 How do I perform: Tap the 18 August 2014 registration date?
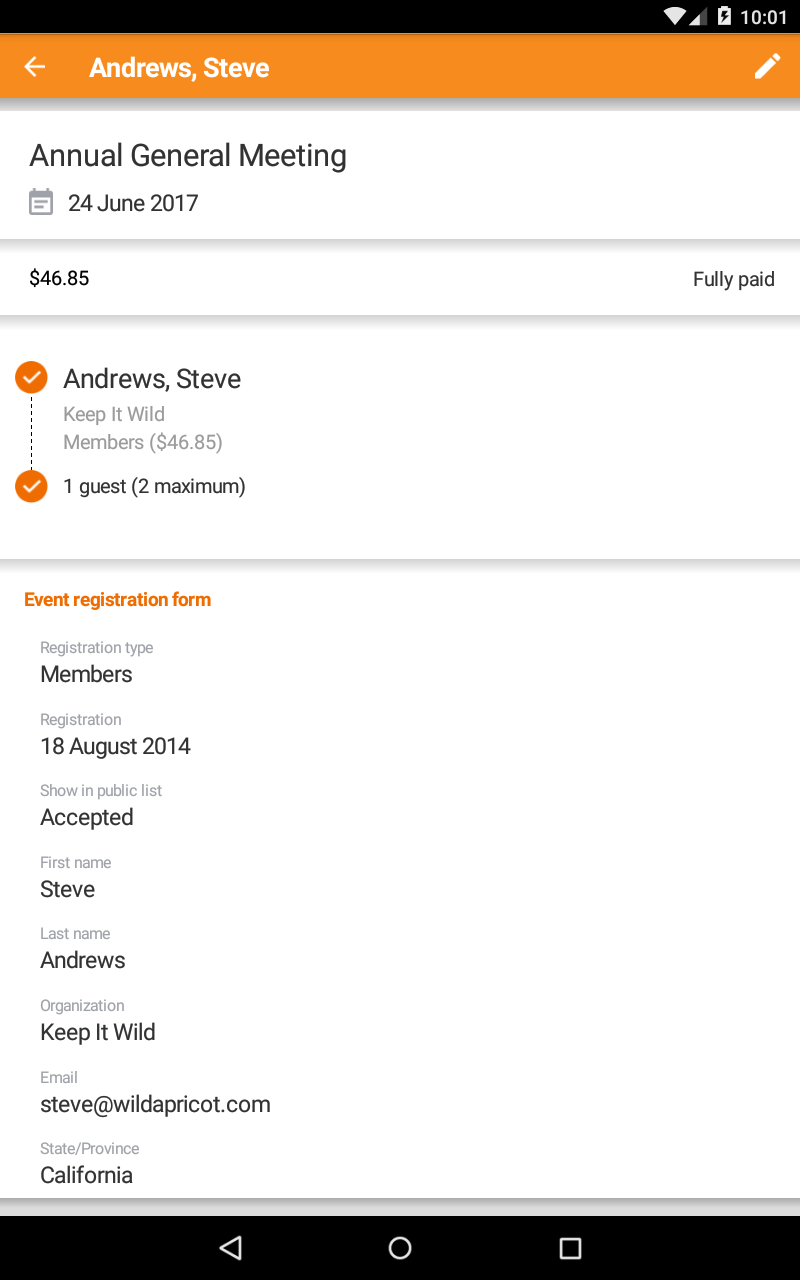click(x=115, y=746)
